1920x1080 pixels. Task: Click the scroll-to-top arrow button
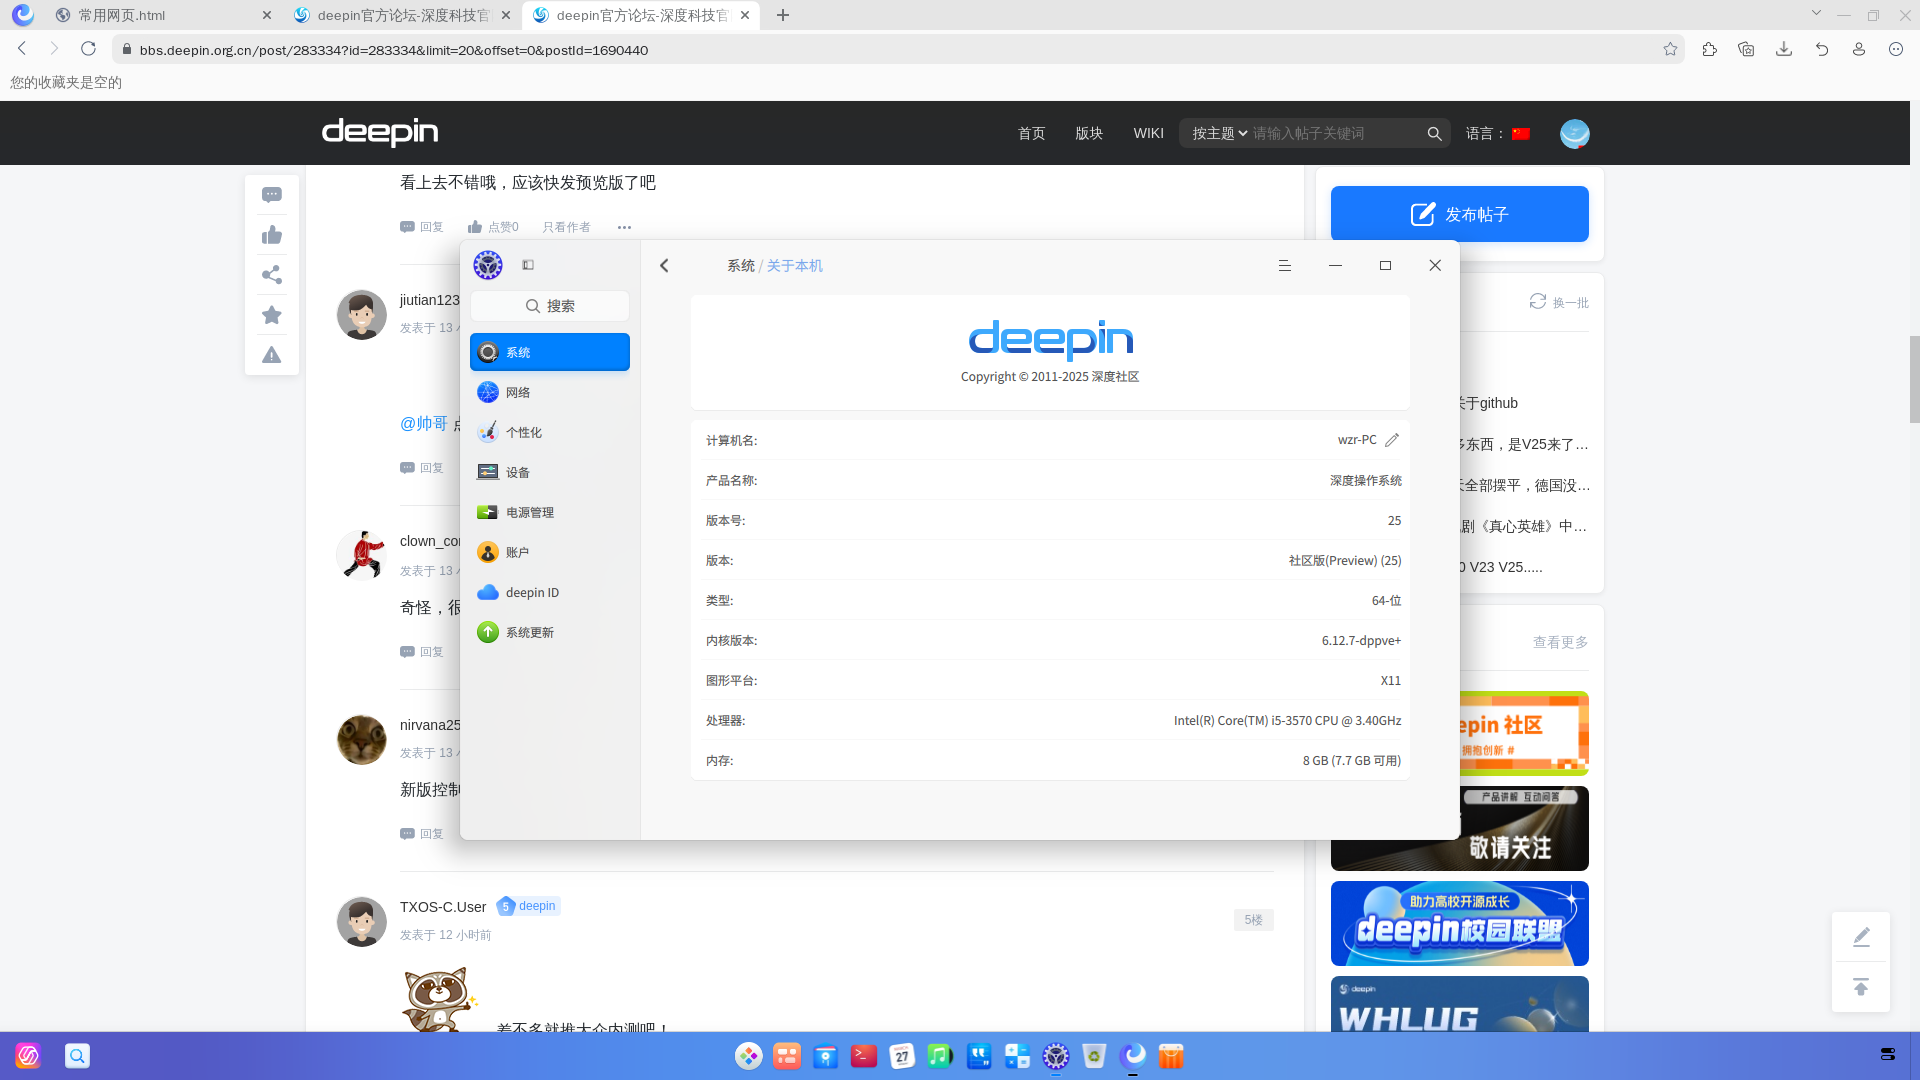[x=1861, y=988]
